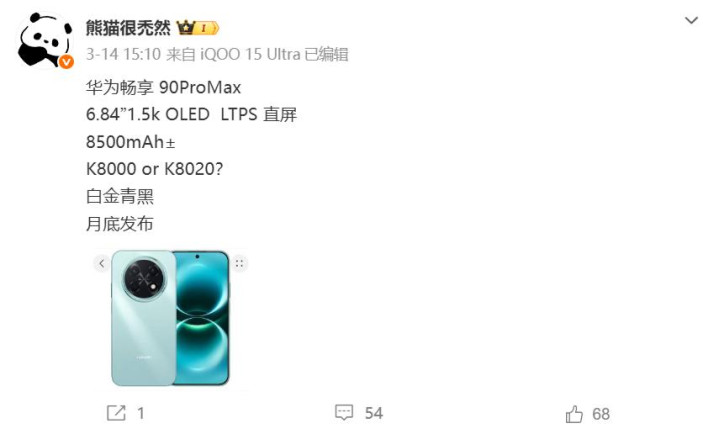The height and width of the screenshot is (434, 719).
Task: Open 熊猫很秃然 user profile name
Action: (128, 28)
